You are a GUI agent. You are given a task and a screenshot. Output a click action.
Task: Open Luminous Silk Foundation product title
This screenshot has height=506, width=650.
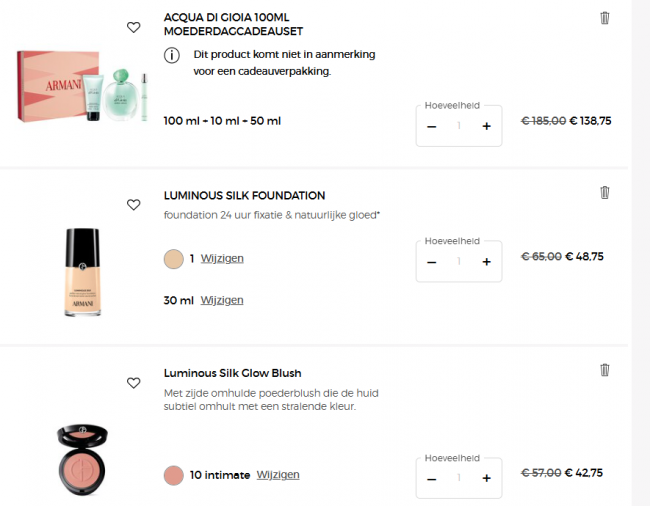(x=244, y=196)
